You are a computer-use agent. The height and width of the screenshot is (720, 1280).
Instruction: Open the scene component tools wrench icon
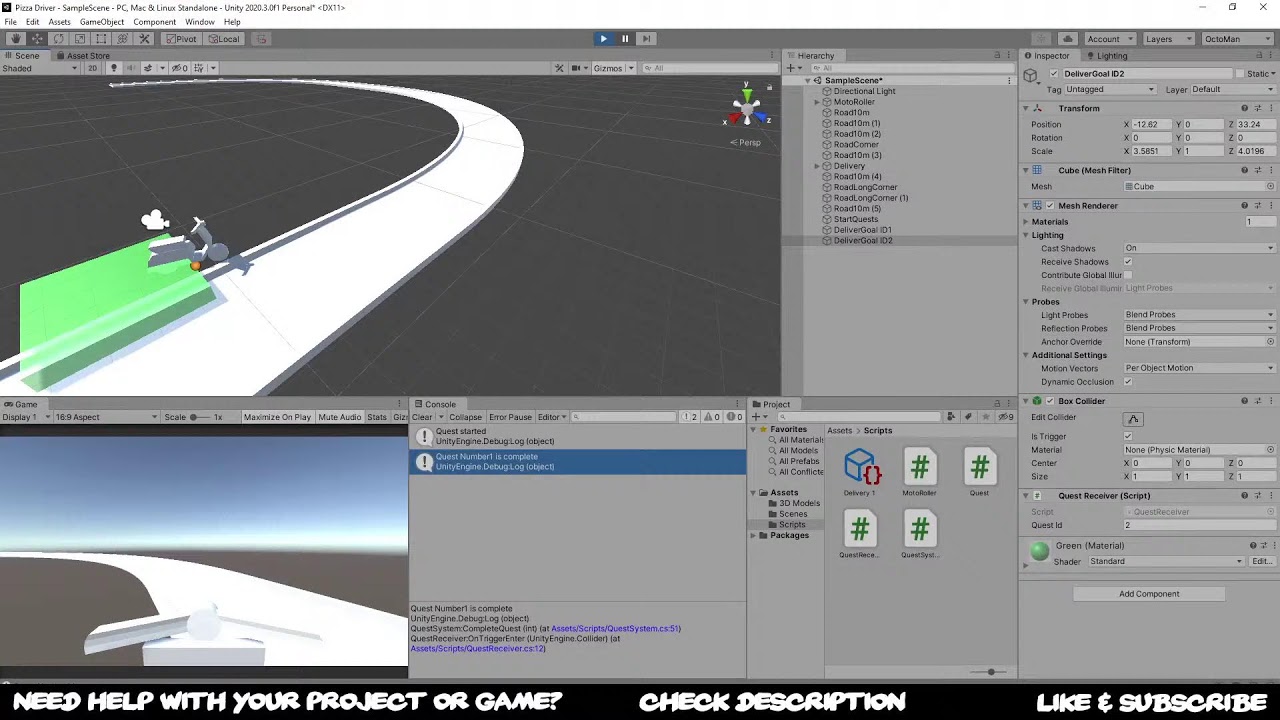pyautogui.click(x=560, y=68)
